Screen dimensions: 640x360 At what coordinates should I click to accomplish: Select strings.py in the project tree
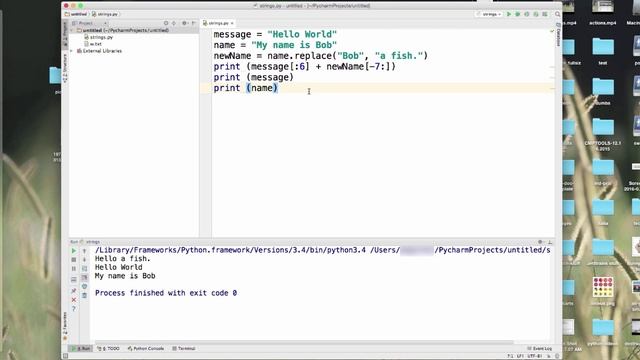coord(98,37)
